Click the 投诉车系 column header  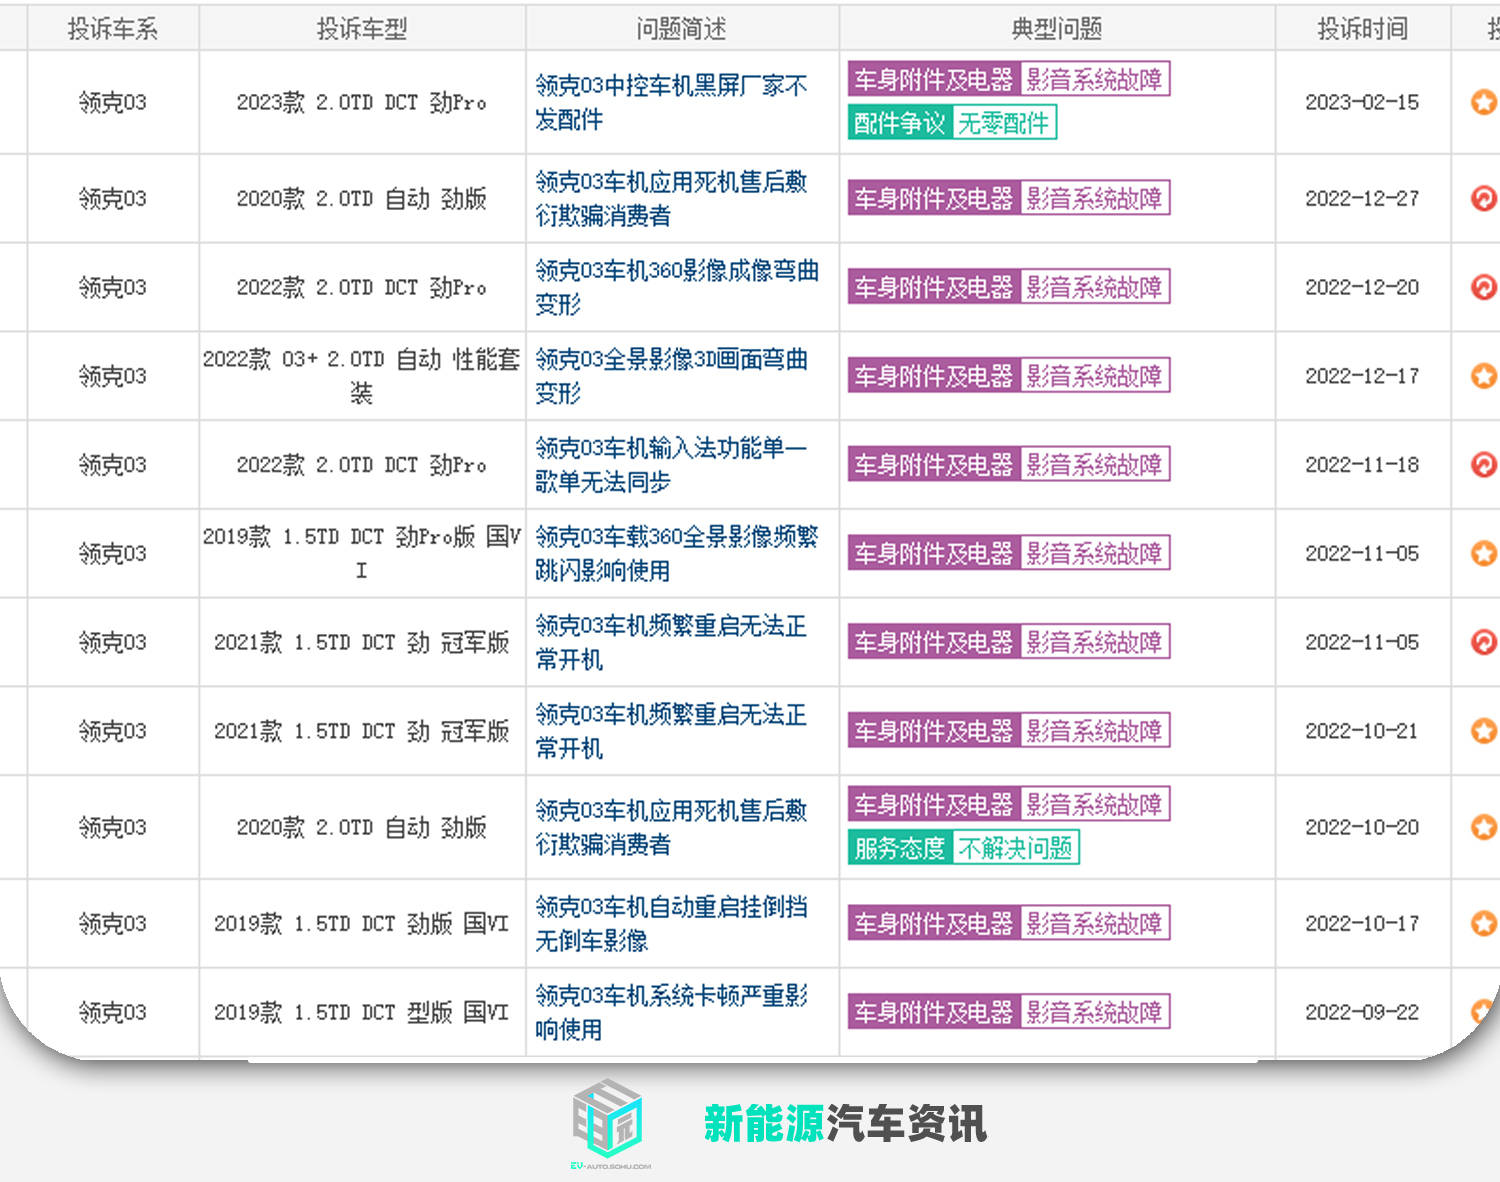[112, 29]
